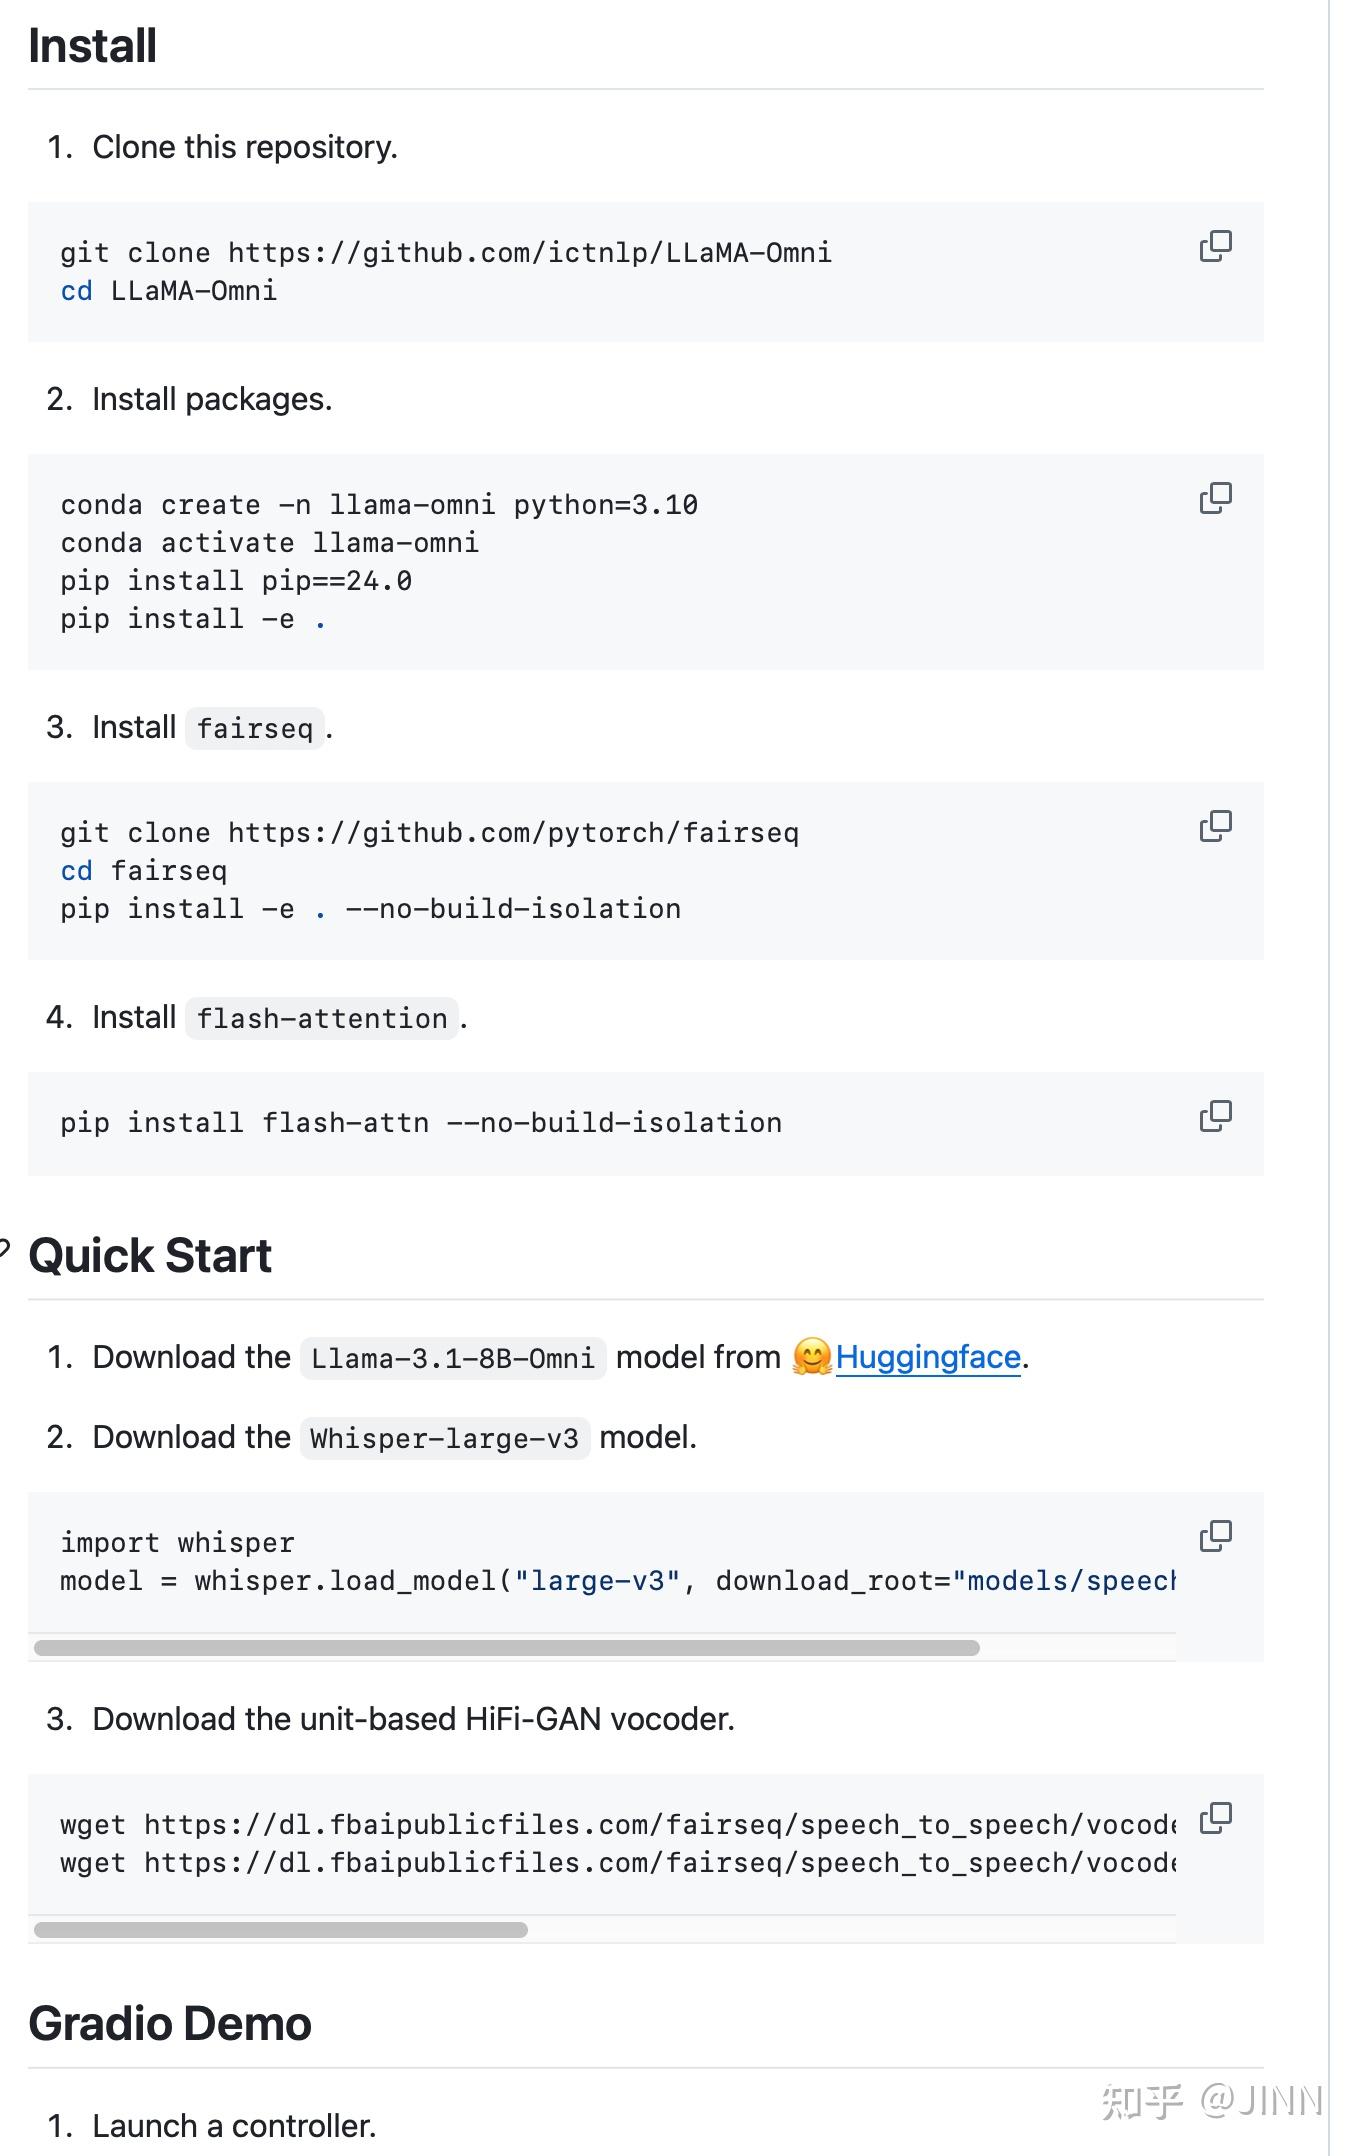
Task: Click the Quick Start section heading
Action: point(150,1256)
